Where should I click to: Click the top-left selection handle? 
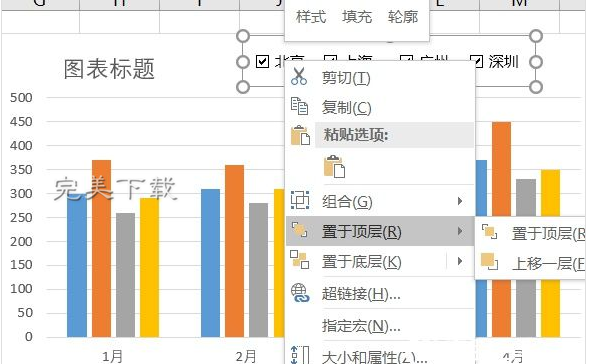[x=243, y=36]
